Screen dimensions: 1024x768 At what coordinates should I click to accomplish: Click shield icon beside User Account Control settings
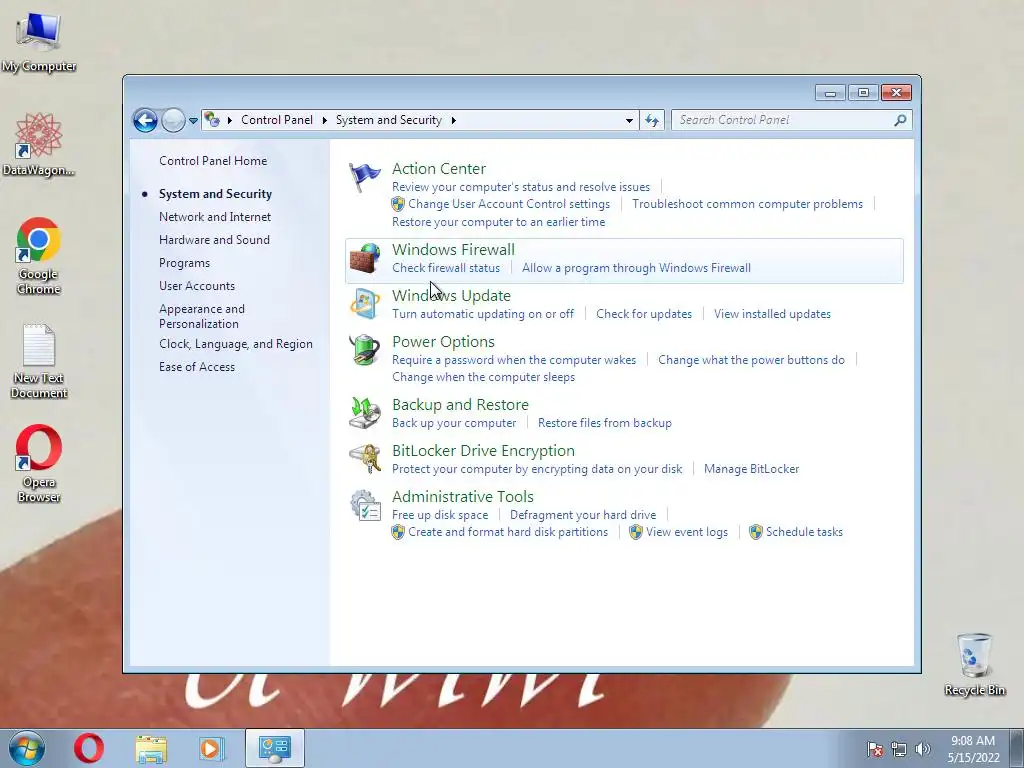pos(398,204)
